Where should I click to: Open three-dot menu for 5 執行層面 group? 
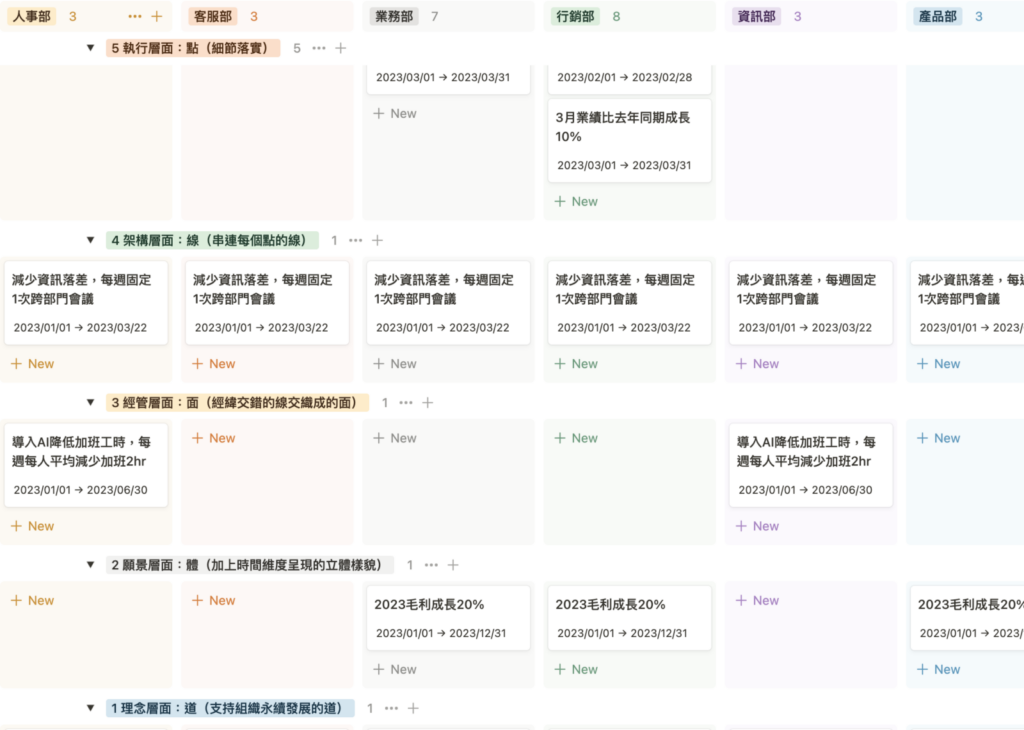click(319, 48)
